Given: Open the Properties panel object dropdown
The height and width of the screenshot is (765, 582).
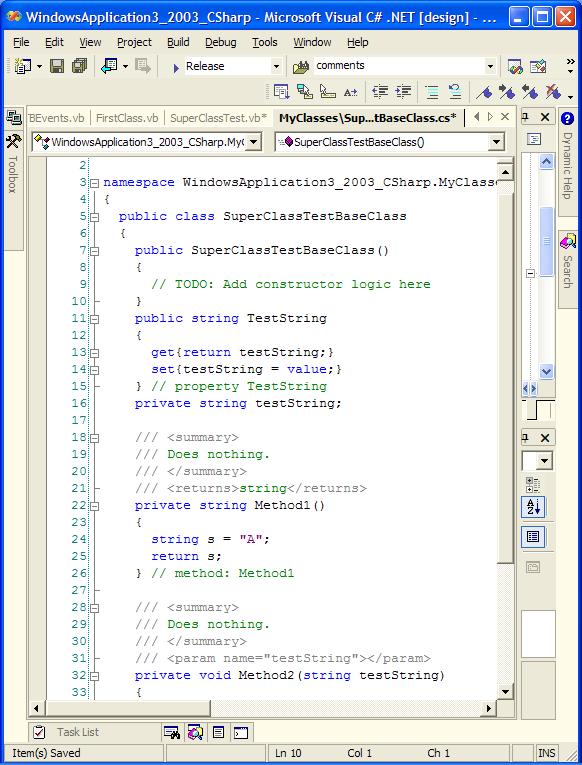Looking at the screenshot, I should coord(545,460).
